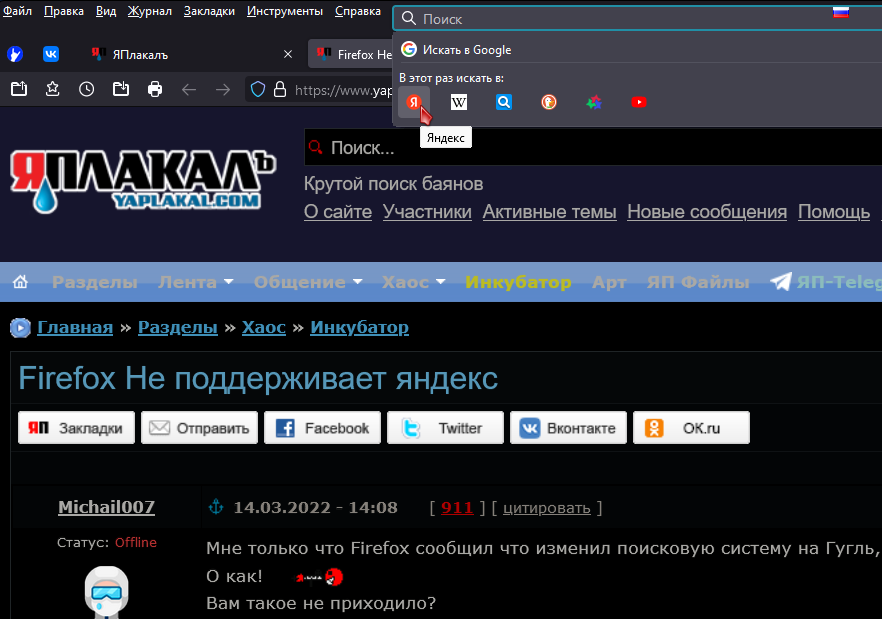Open the pinned blue feather tab
The image size is (882, 619).
point(15,54)
